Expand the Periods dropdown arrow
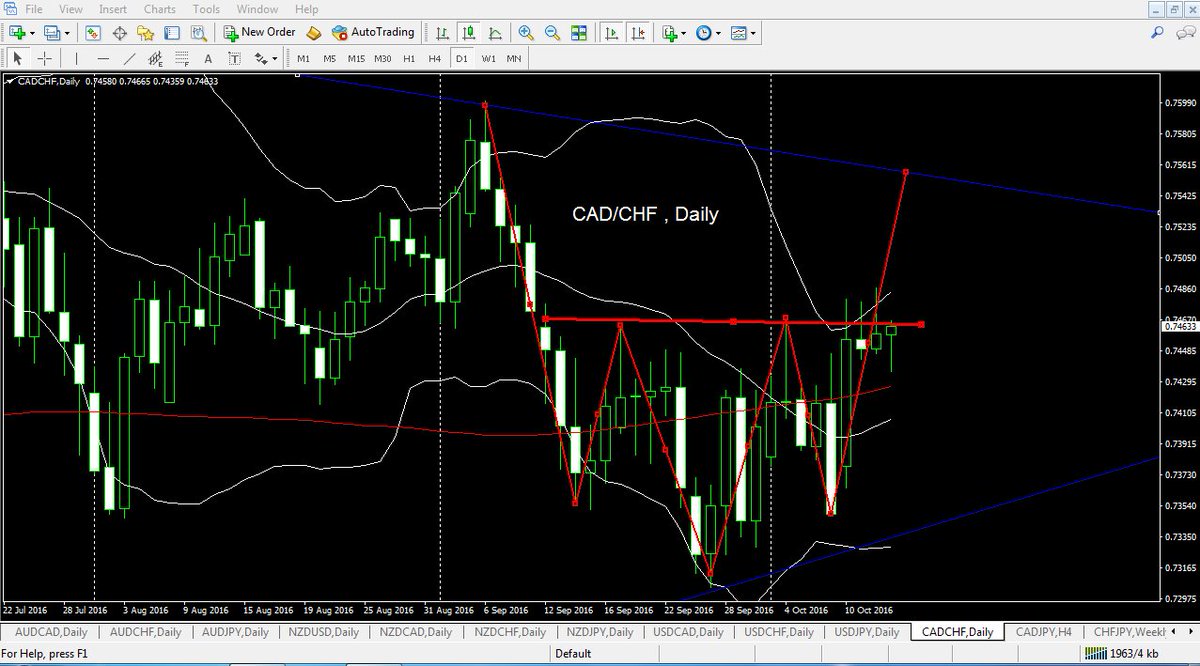The width and height of the screenshot is (1200, 666). coord(718,34)
